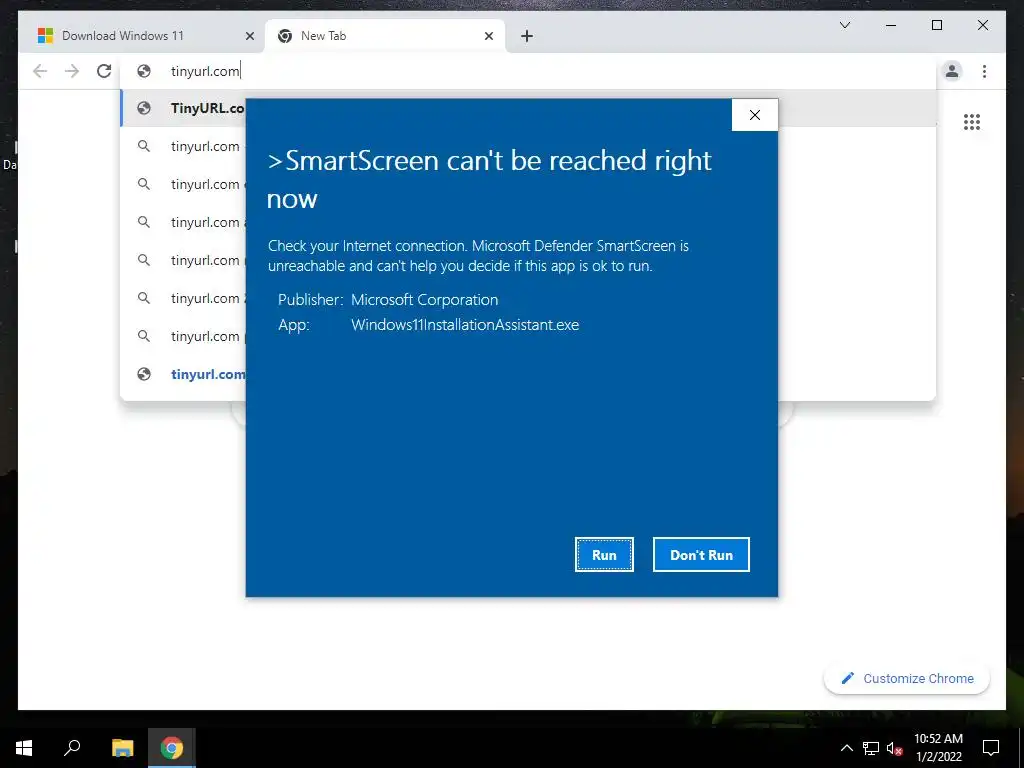Show hidden system tray icons
The image size is (1024, 768).
pyautogui.click(x=846, y=748)
